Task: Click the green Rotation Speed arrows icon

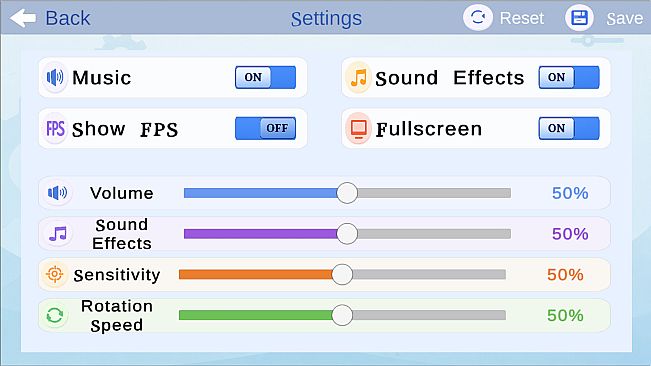Action: pos(55,315)
